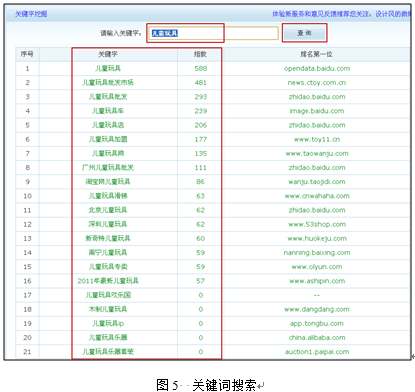Open keyword 儿童玩具店

108,125
